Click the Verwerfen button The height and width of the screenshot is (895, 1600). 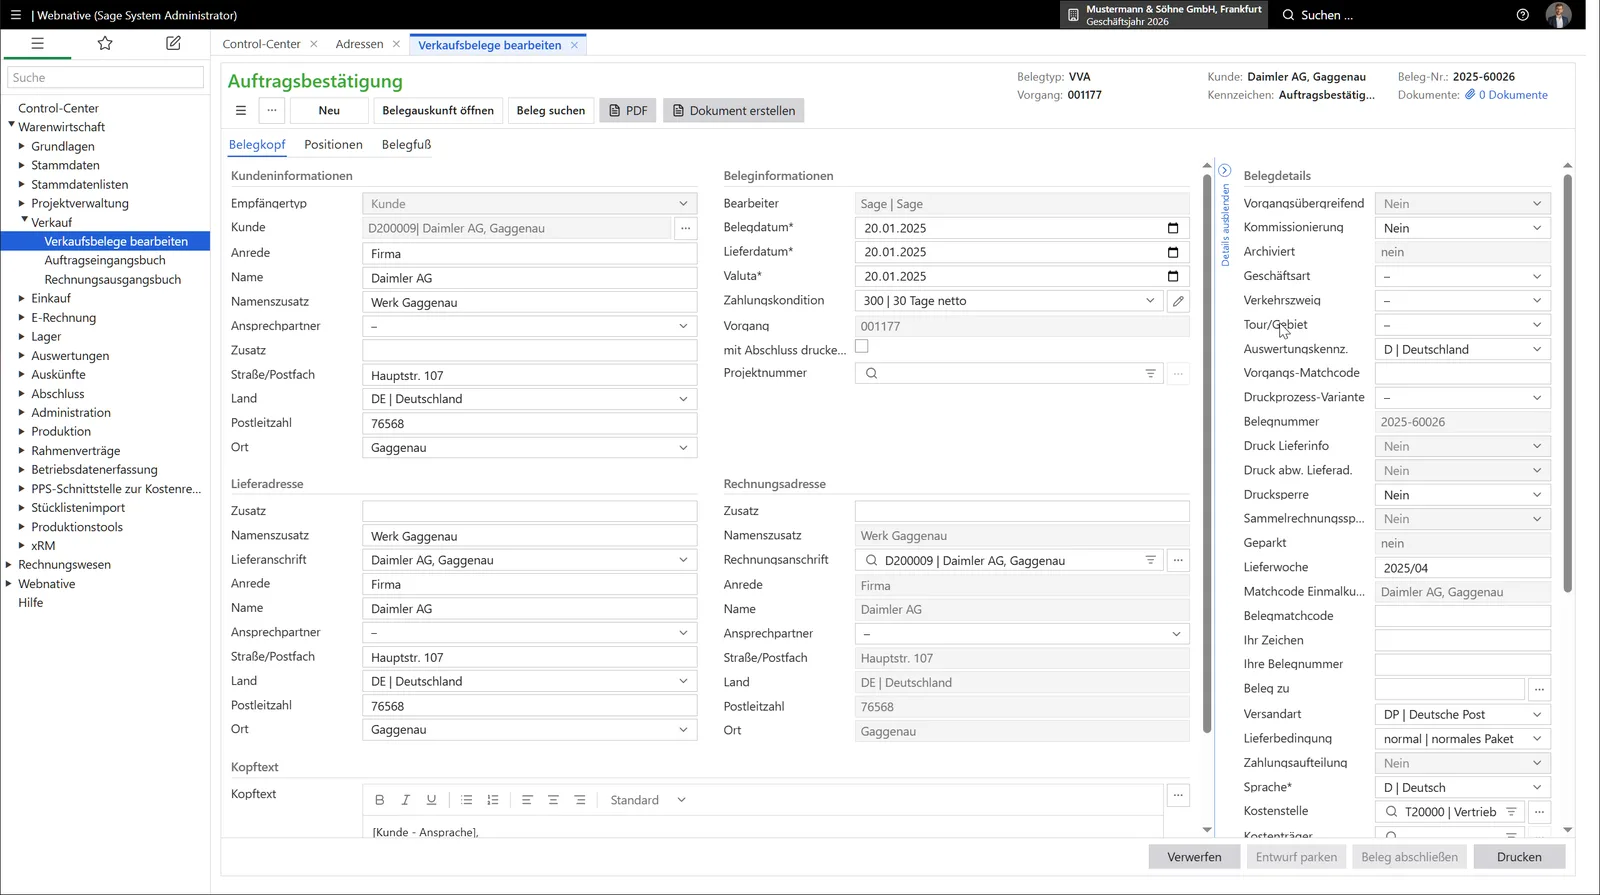click(1194, 857)
